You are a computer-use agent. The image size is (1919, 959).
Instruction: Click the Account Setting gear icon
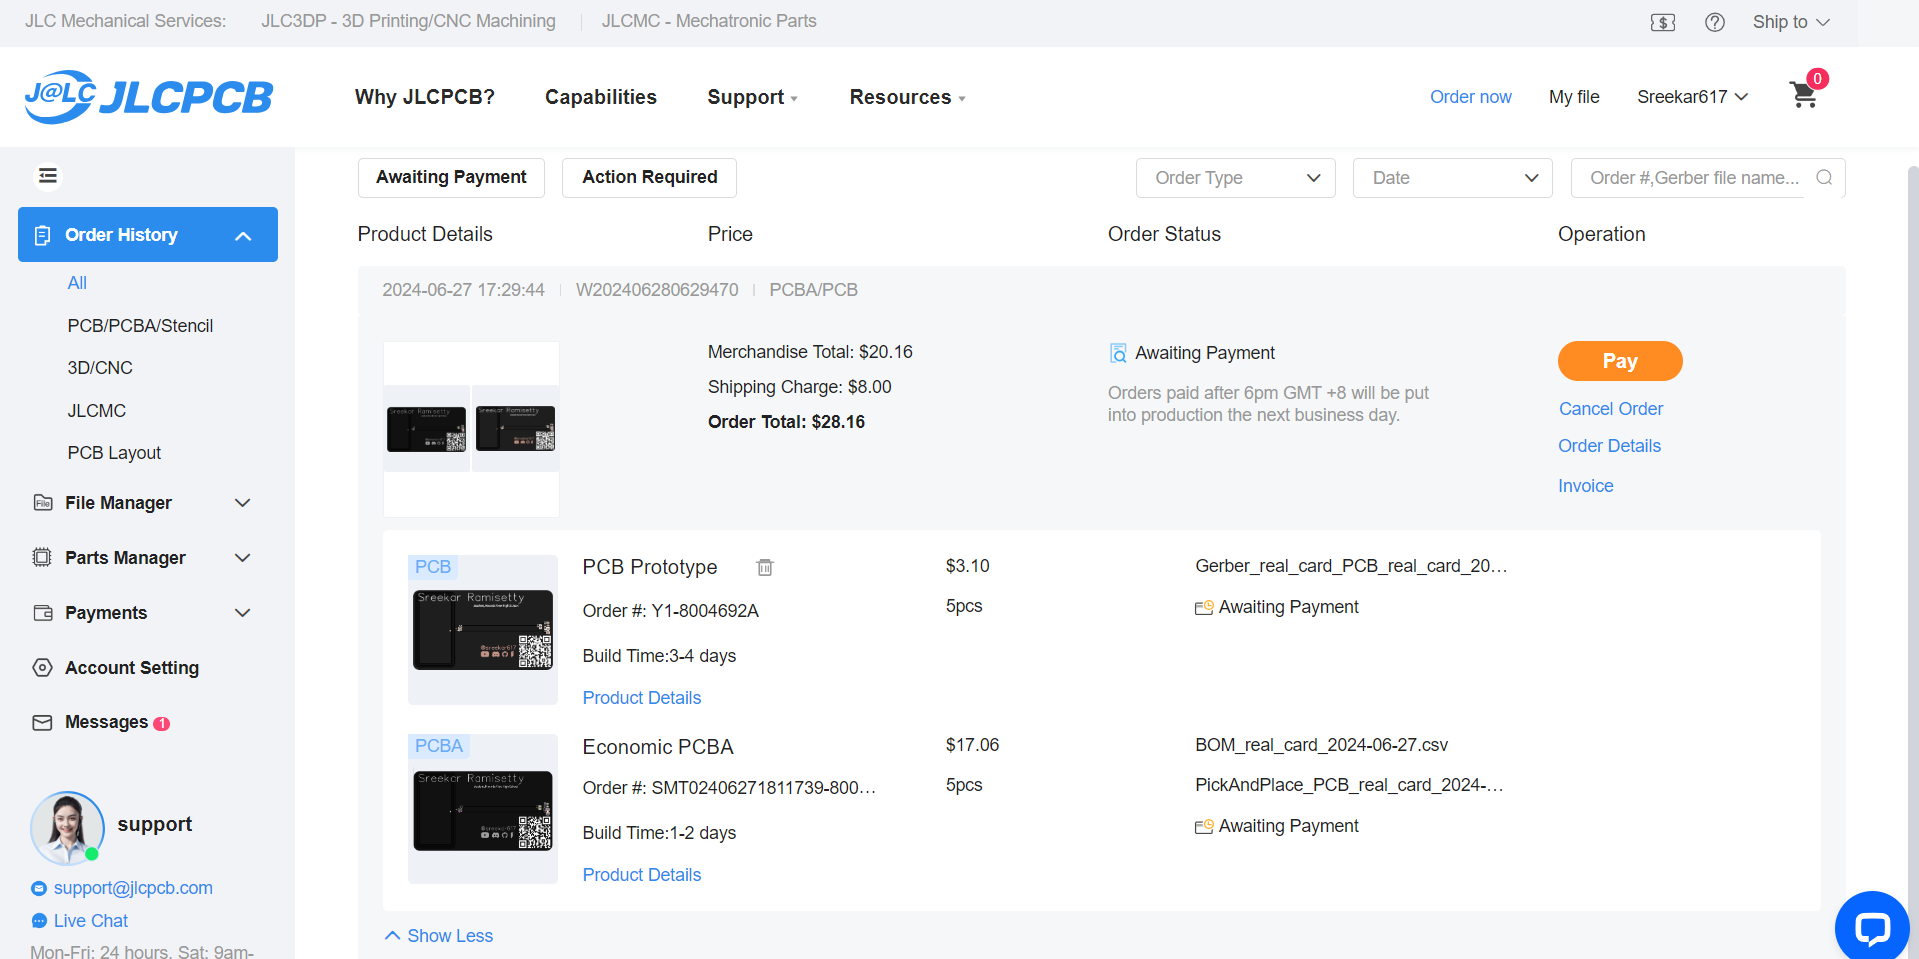tap(42, 667)
